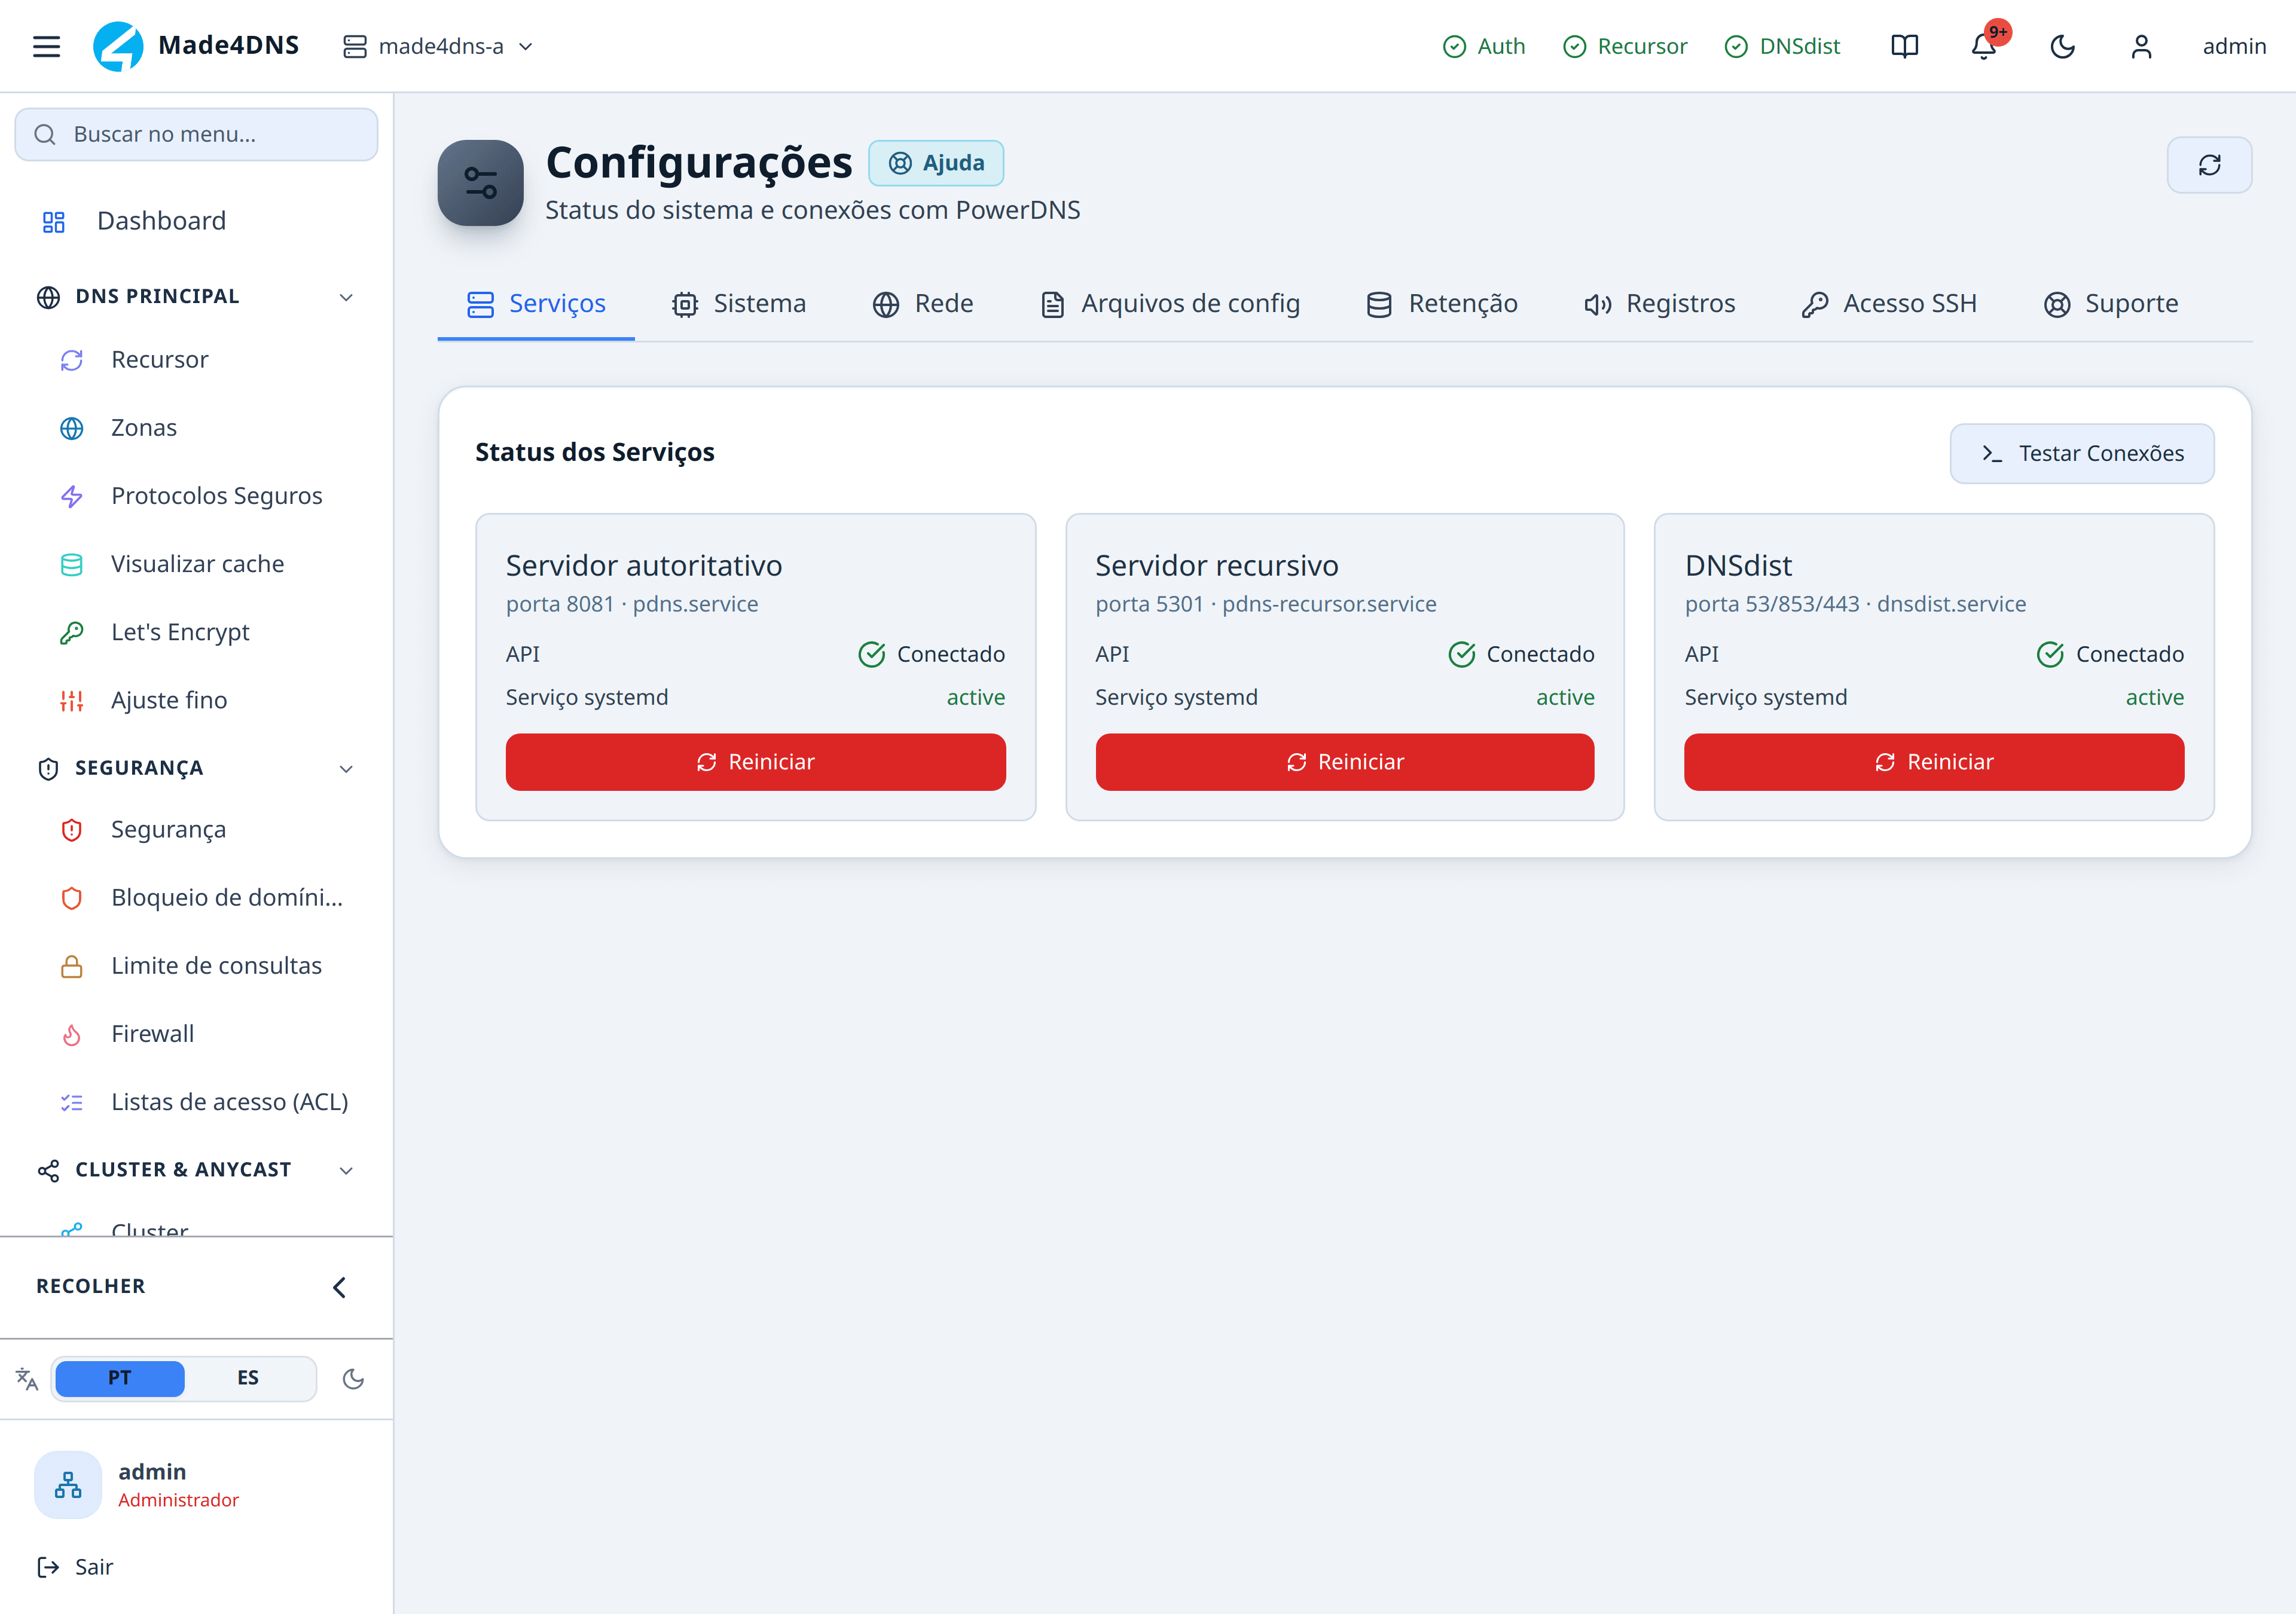Click 'porta 5301 · pdns-recursor.service' text
Viewport: 2296px width, 1614px height.
pos(1266,604)
